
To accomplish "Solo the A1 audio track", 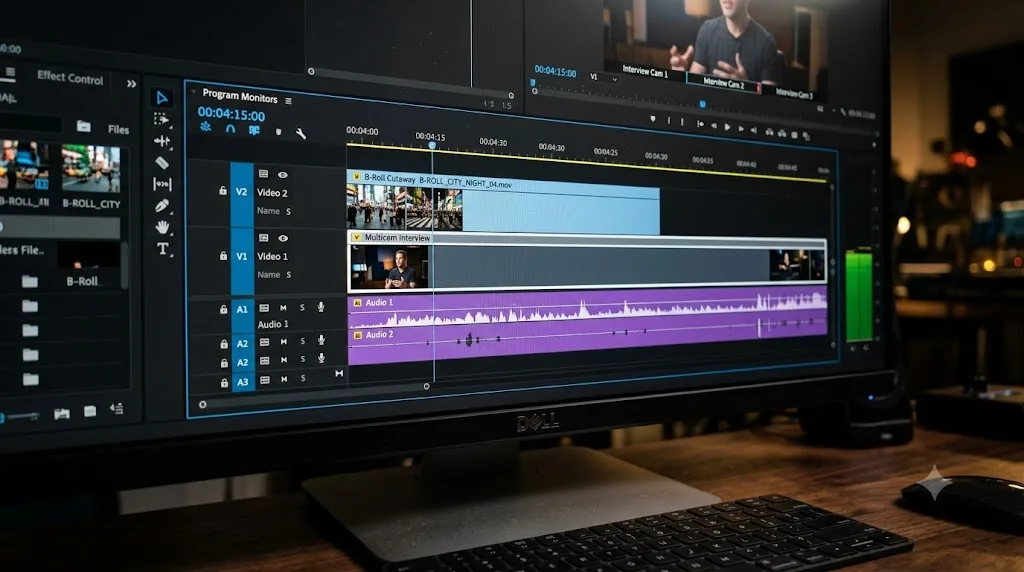I will point(302,308).
